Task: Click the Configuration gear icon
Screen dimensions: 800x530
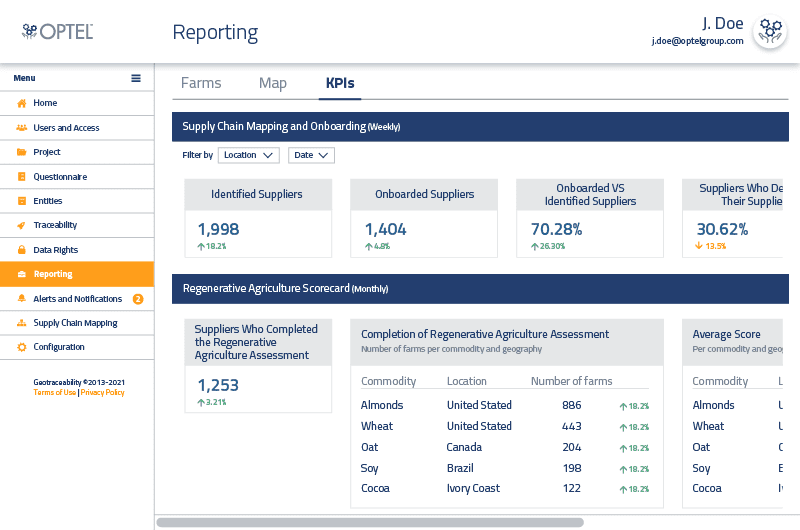Action: tap(21, 347)
